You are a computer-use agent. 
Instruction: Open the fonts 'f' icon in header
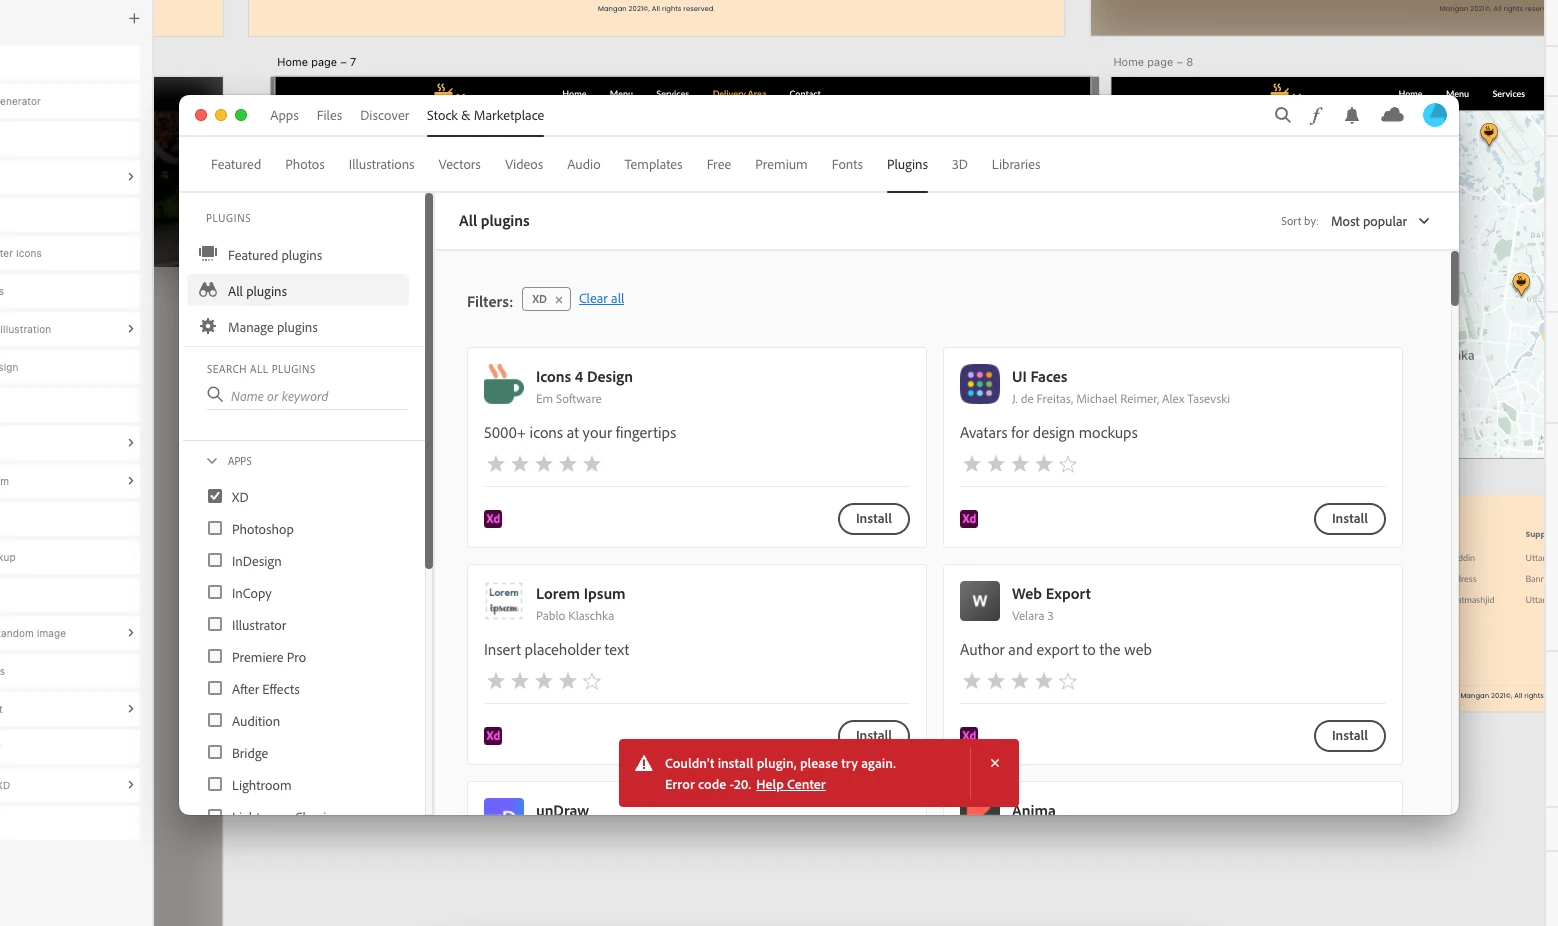[x=1316, y=115]
